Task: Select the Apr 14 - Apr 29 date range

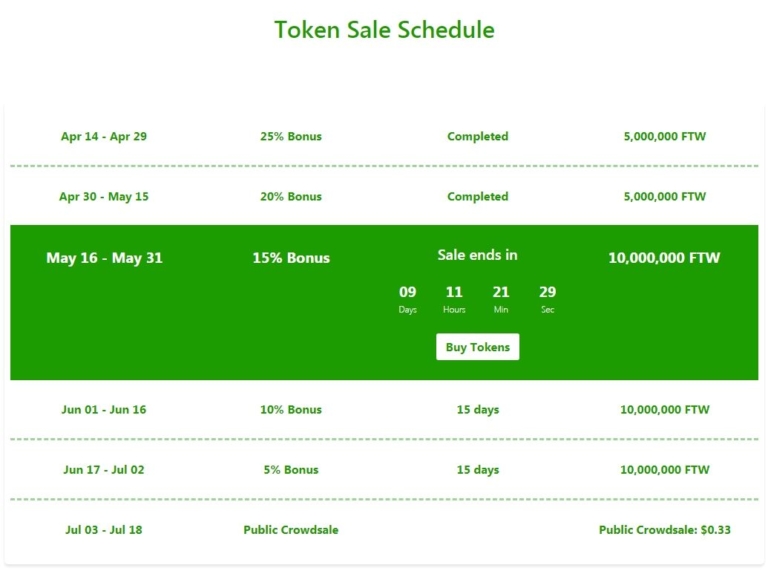Action: [x=104, y=136]
